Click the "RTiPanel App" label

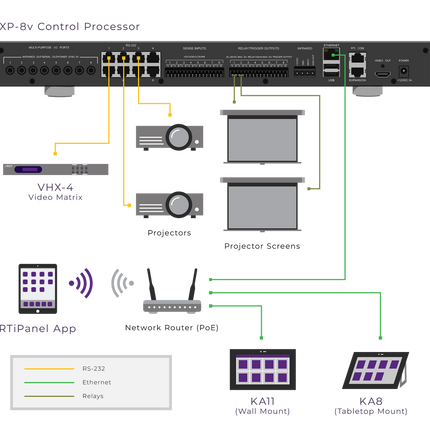point(38,329)
